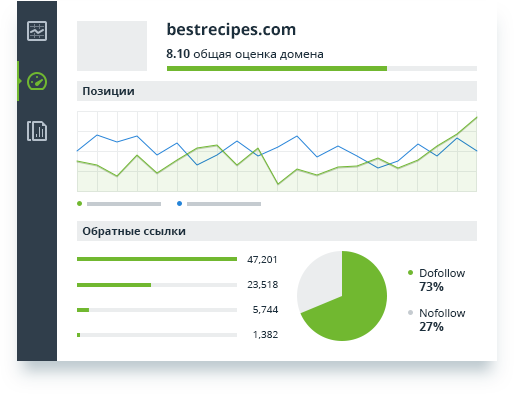Click the gray site thumbnail placeholder

[x=112, y=46]
